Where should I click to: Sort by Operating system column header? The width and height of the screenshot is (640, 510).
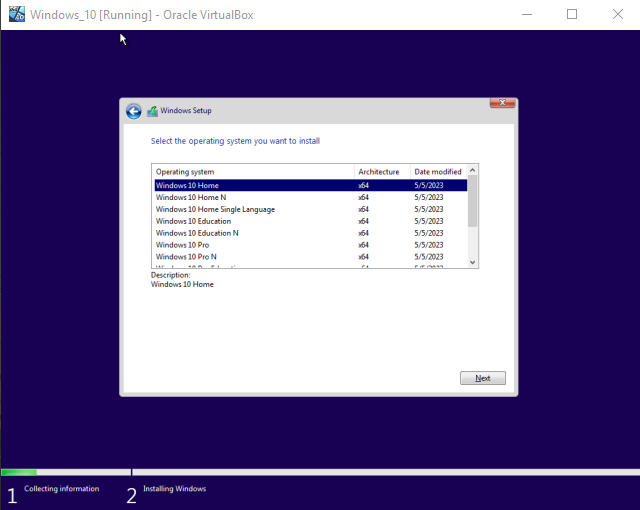pos(254,172)
